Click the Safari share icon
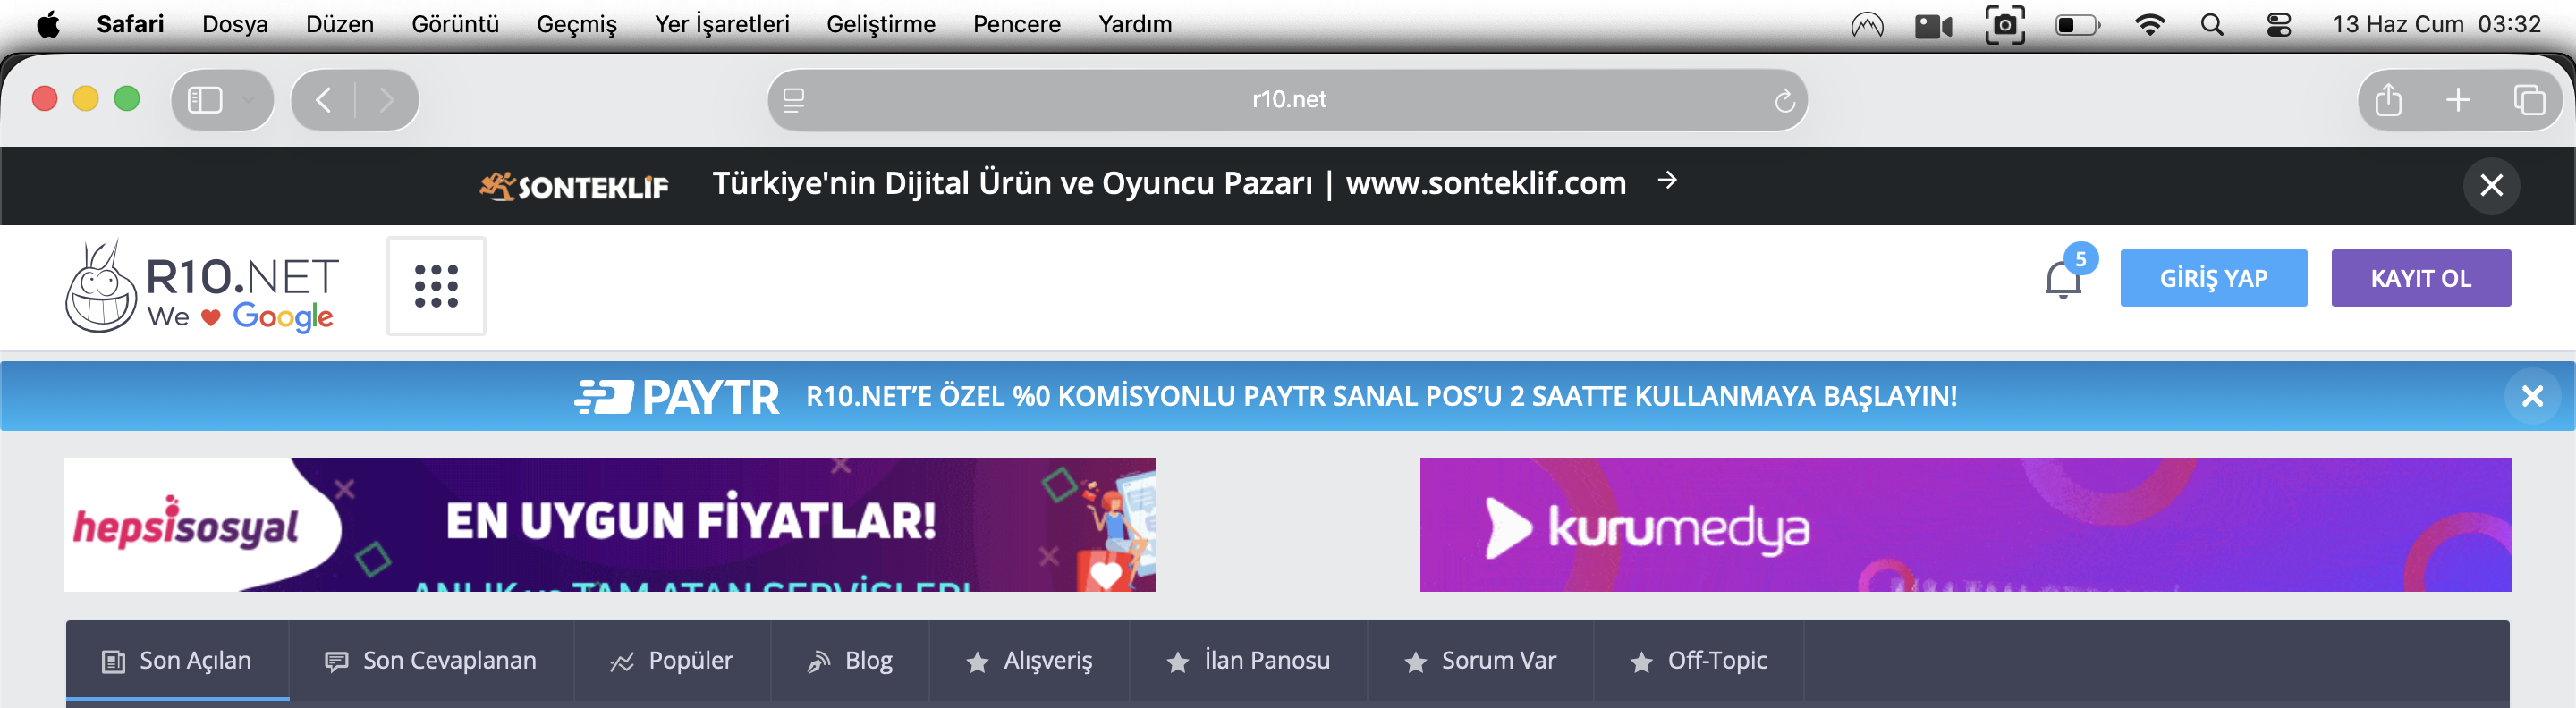Screen dimensions: 2576x708 click(x=2388, y=99)
